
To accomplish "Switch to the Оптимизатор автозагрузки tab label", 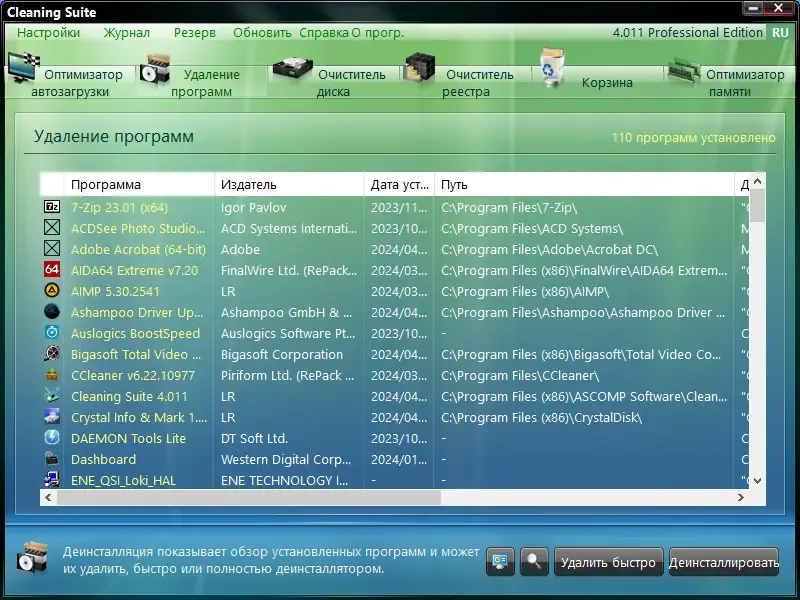I will click(x=77, y=83).
